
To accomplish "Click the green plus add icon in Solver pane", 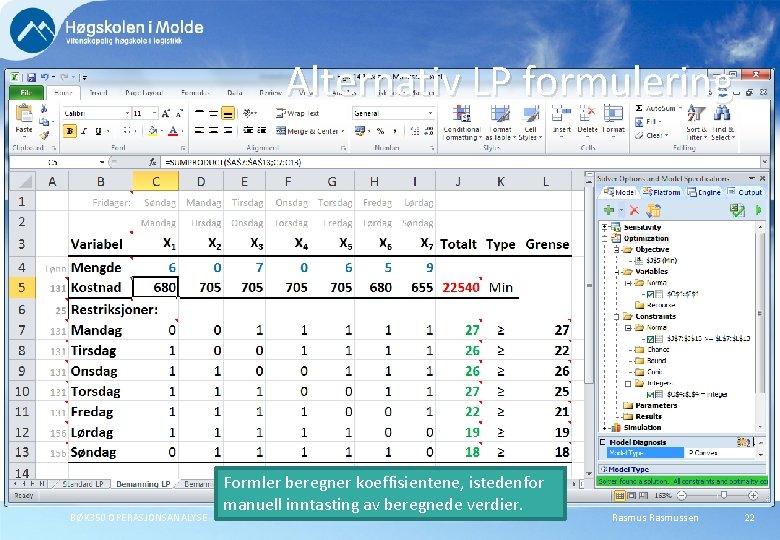I will (x=609, y=210).
